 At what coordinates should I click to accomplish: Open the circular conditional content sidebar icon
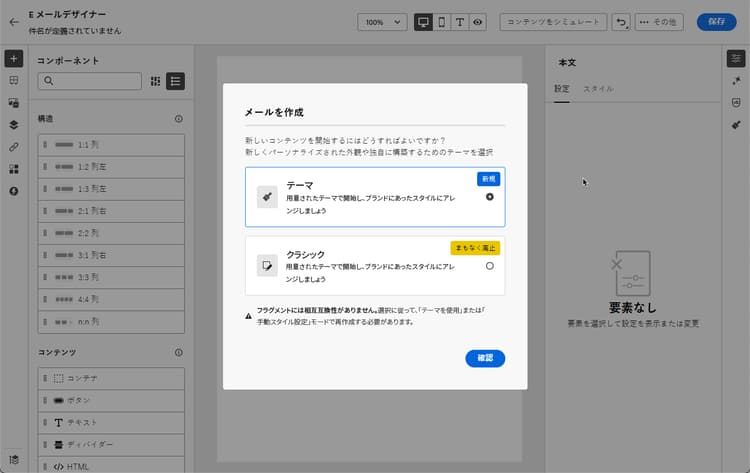(x=14, y=191)
